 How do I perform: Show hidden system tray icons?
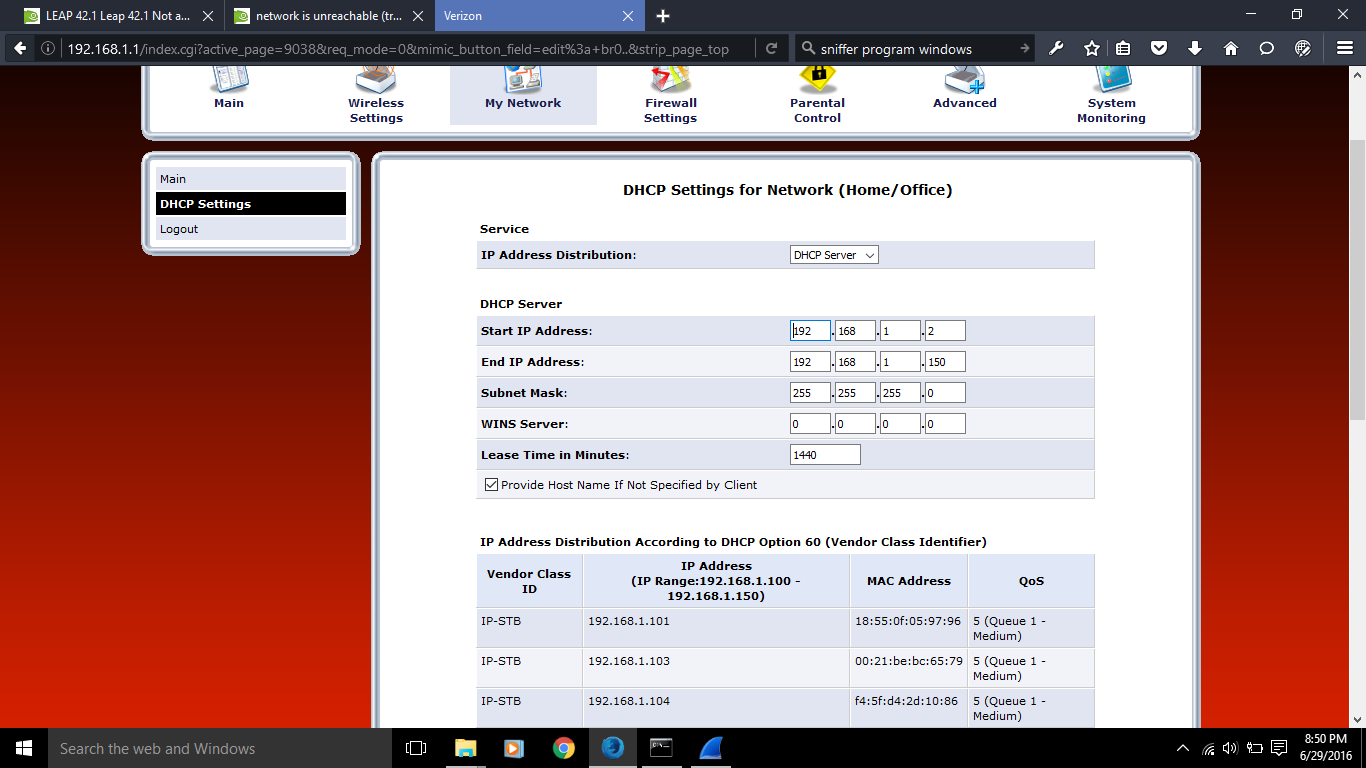pyautogui.click(x=1183, y=748)
